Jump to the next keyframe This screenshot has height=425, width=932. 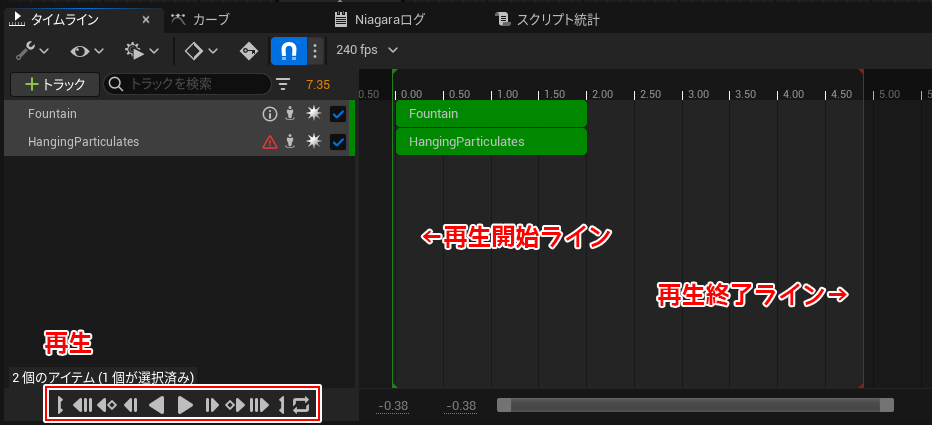click(x=235, y=405)
